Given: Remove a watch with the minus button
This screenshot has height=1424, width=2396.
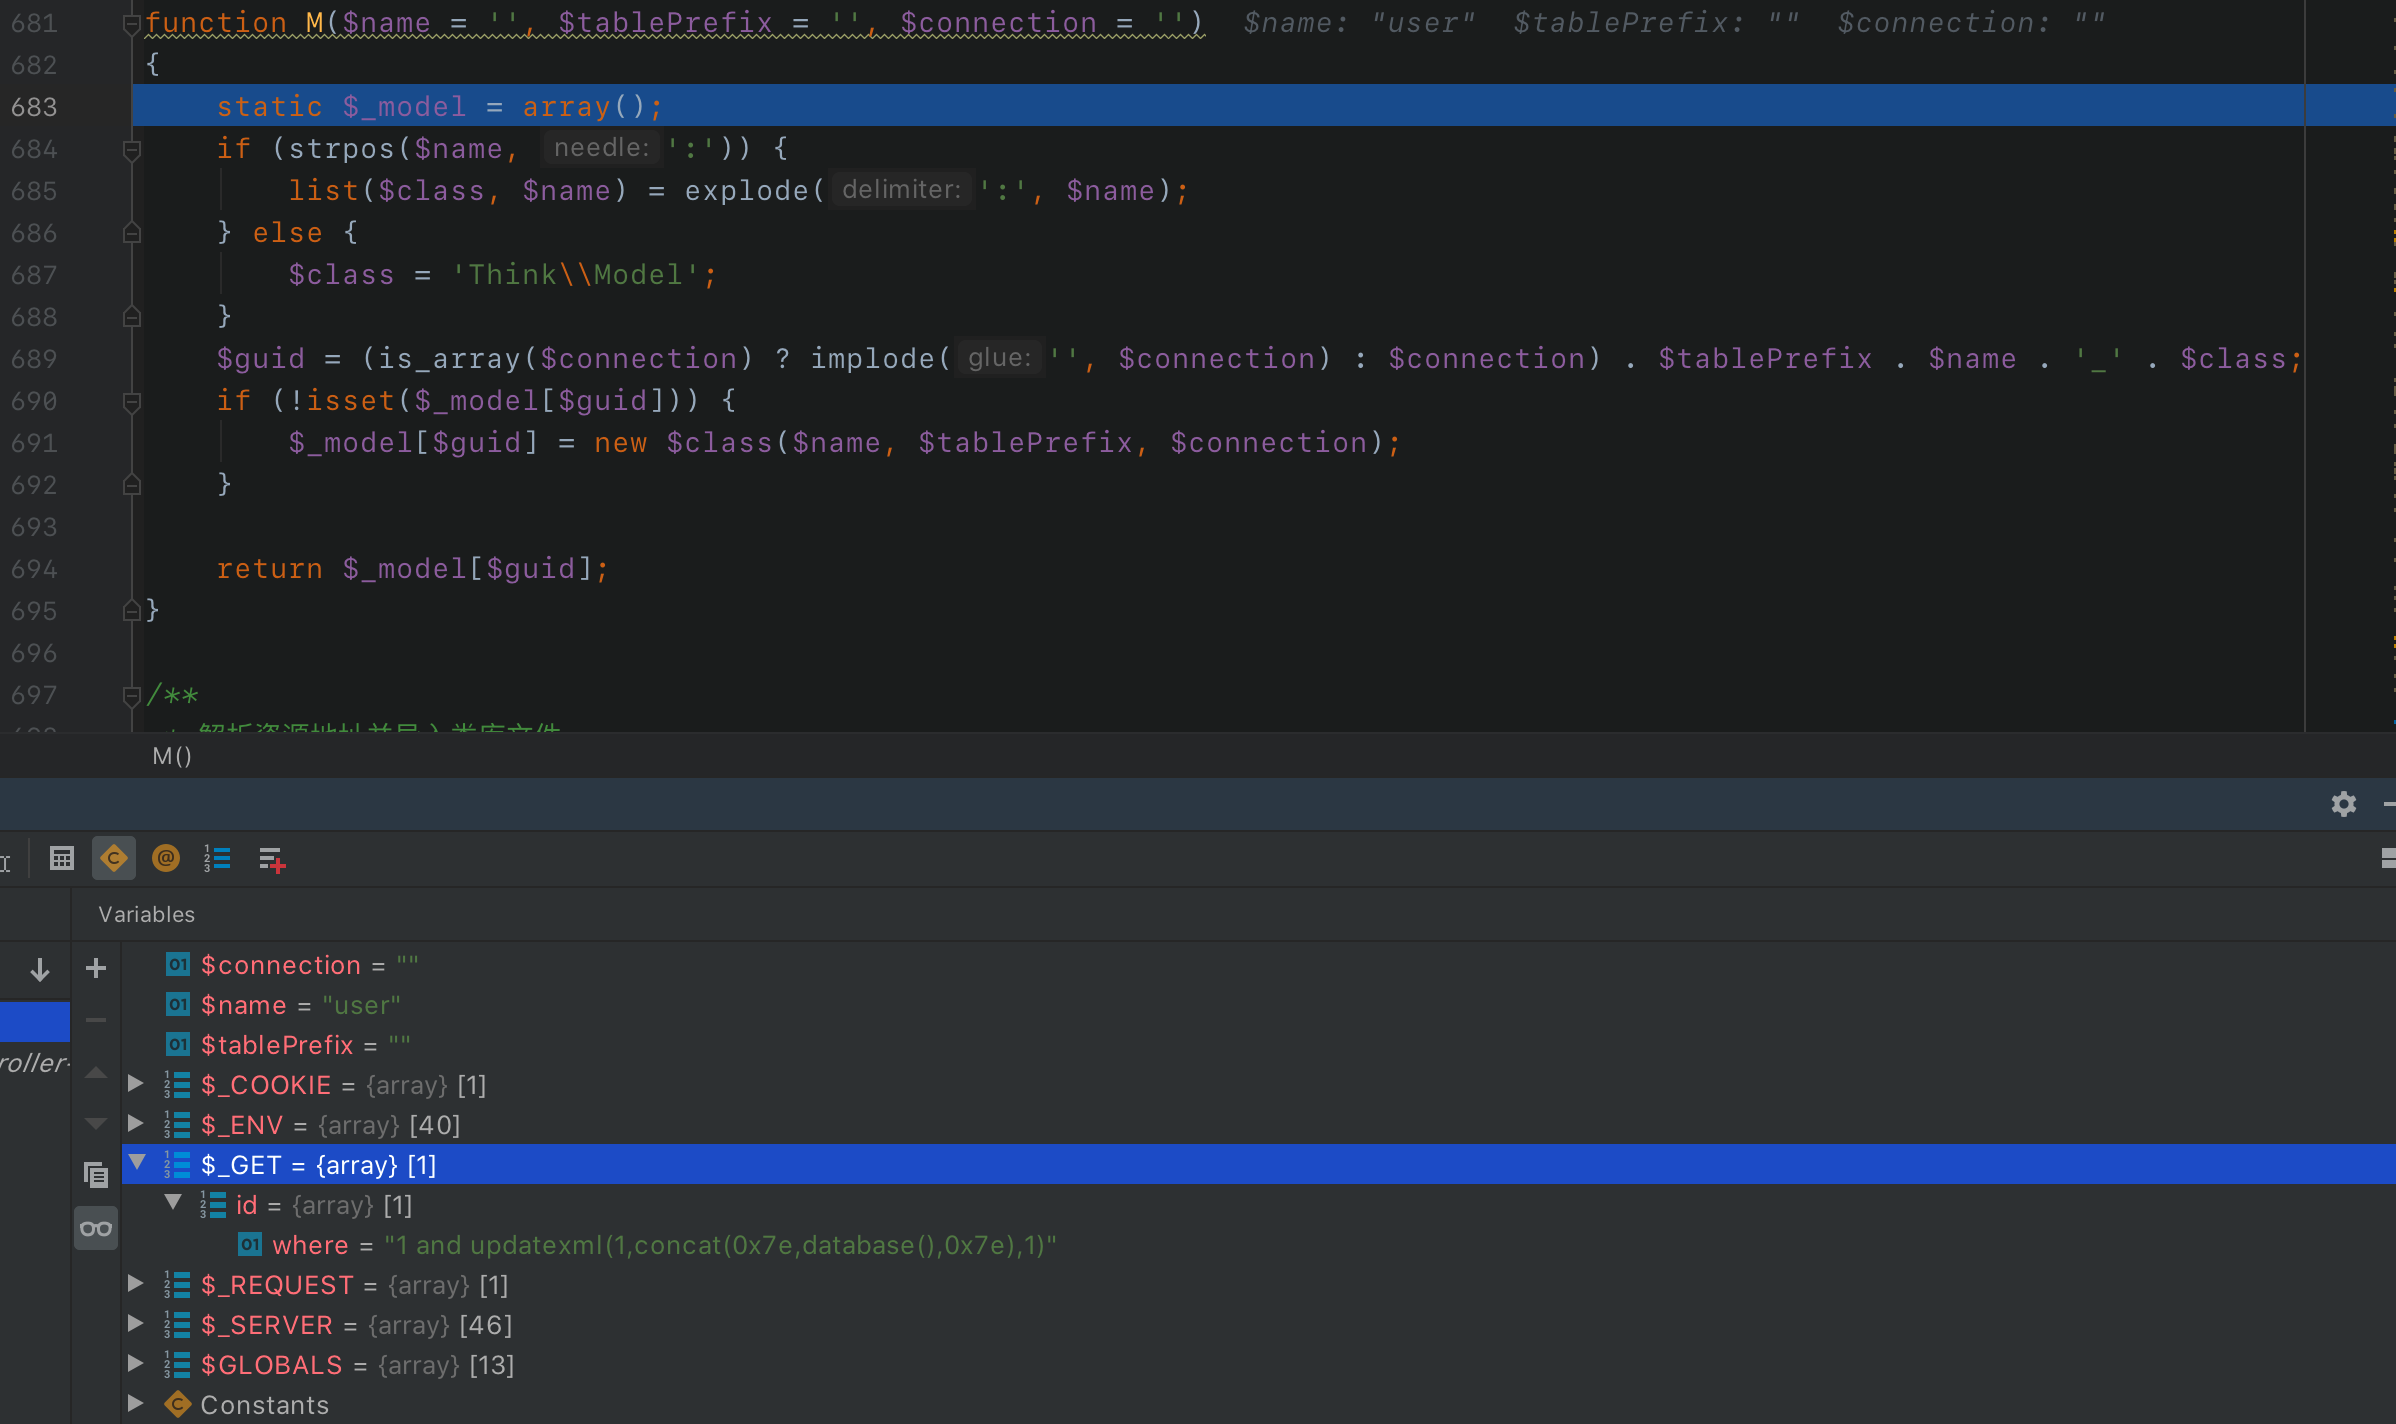Looking at the screenshot, I should coord(96,1020).
